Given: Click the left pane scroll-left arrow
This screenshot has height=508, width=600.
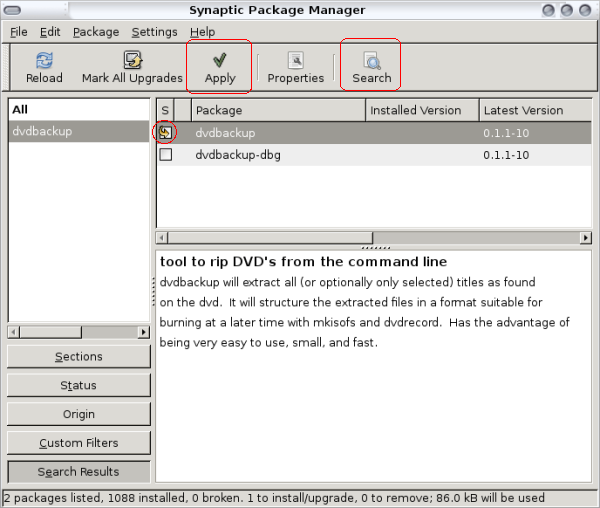Looking at the screenshot, I should (x=14, y=332).
